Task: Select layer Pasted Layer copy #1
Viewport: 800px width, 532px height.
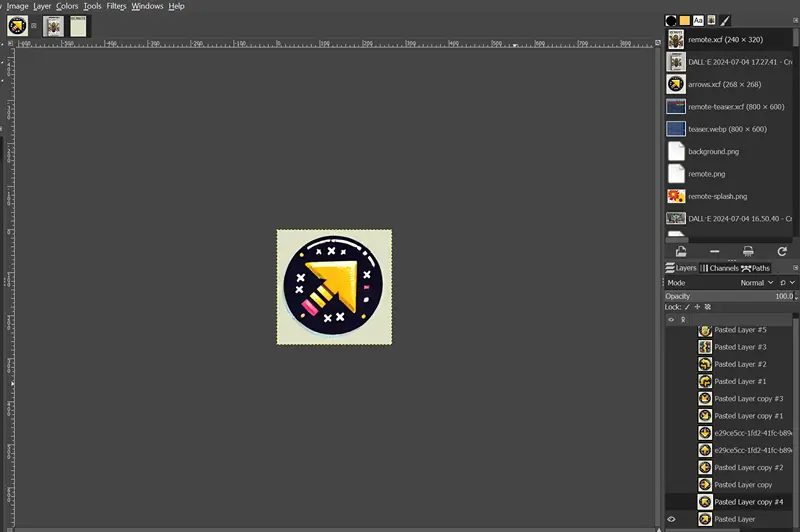Action: point(729,416)
